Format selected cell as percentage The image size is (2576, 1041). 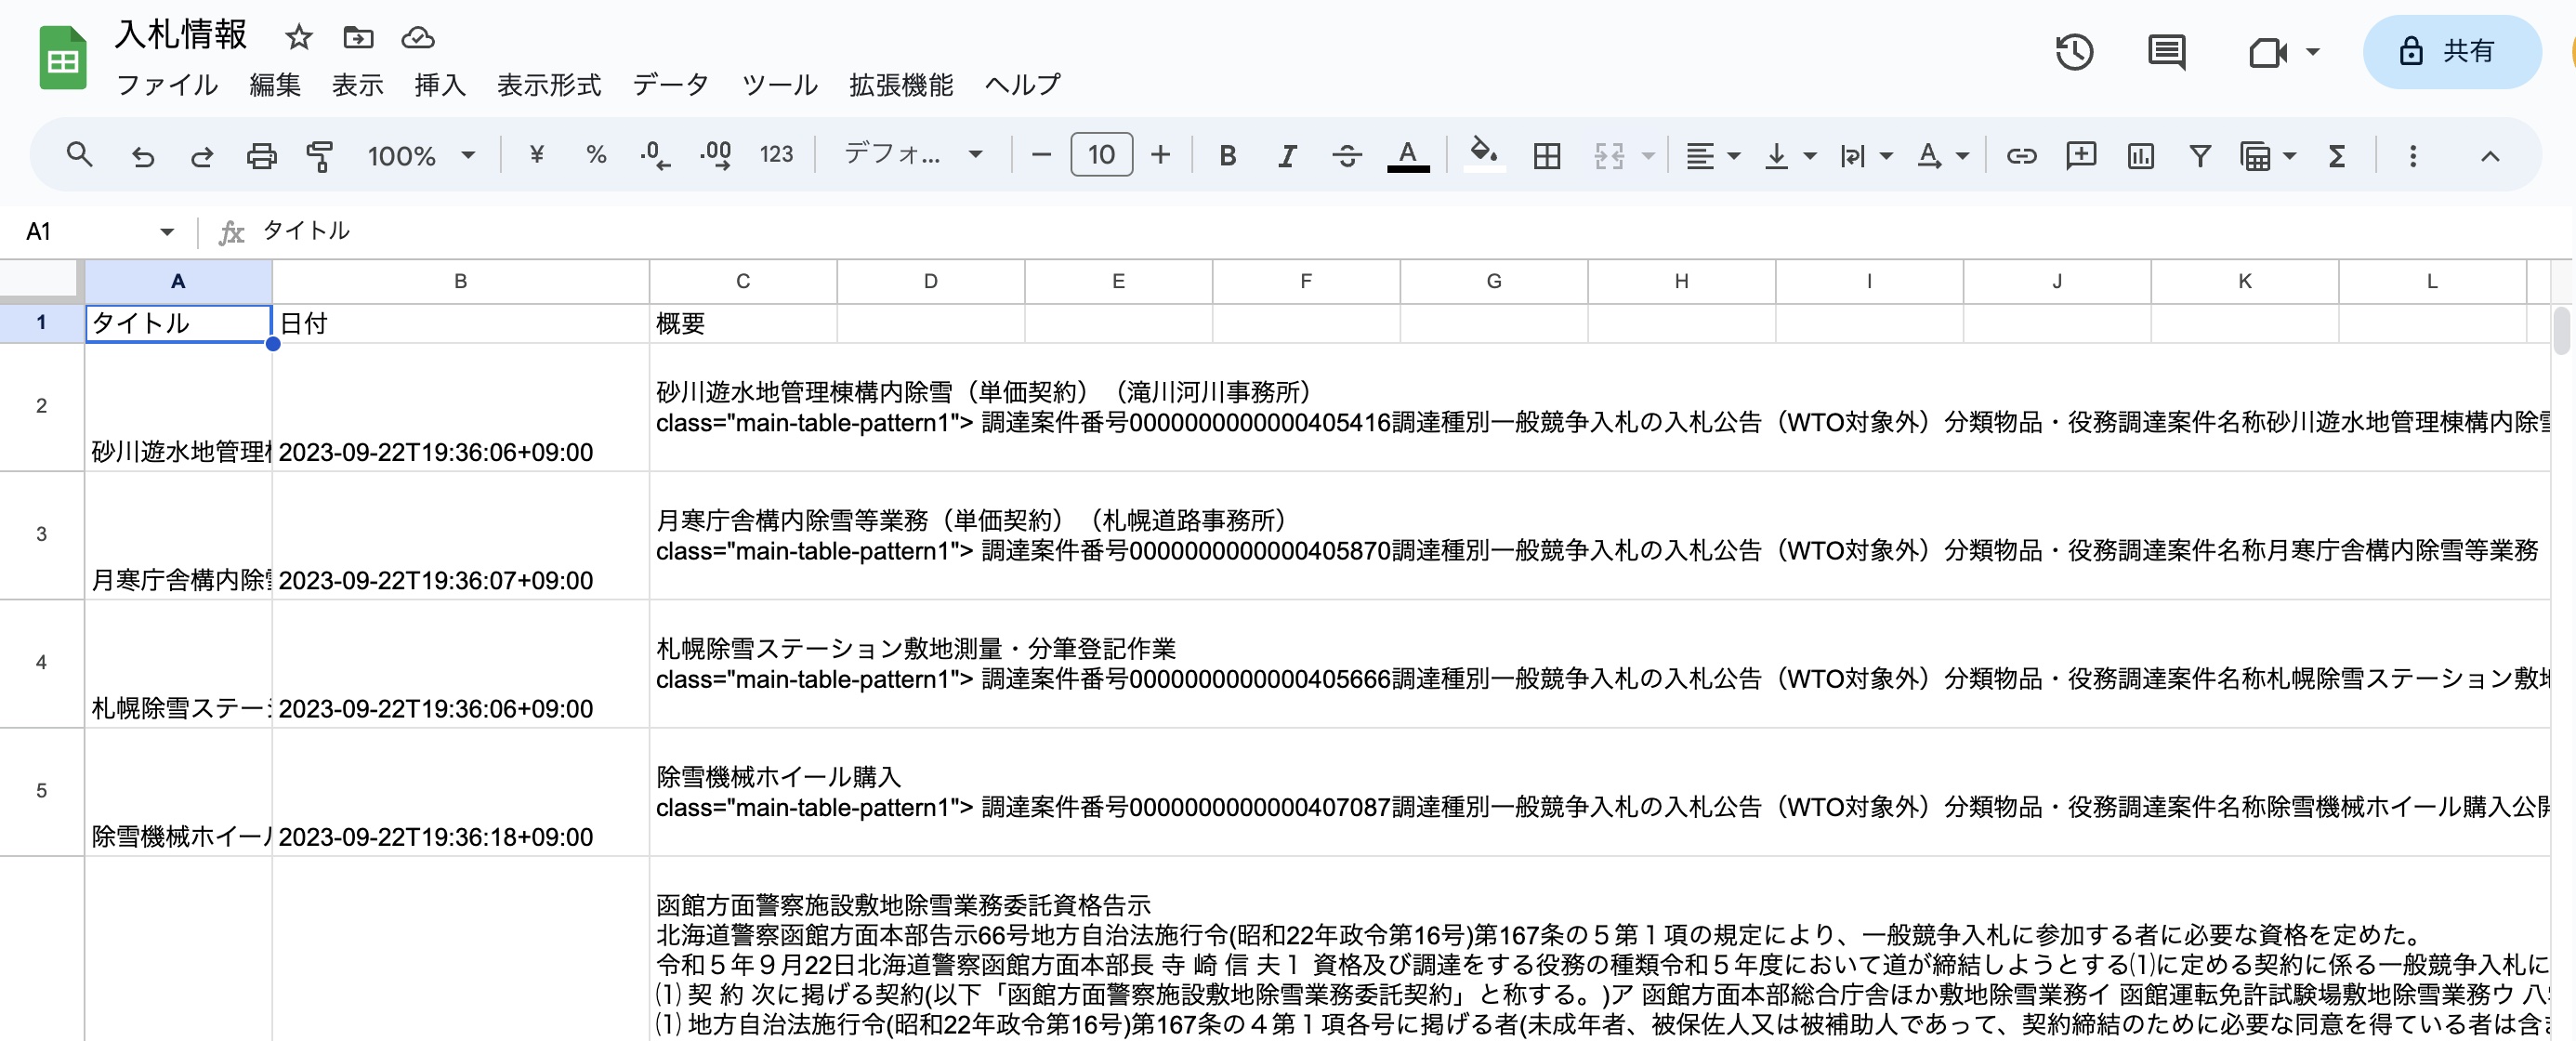point(596,155)
